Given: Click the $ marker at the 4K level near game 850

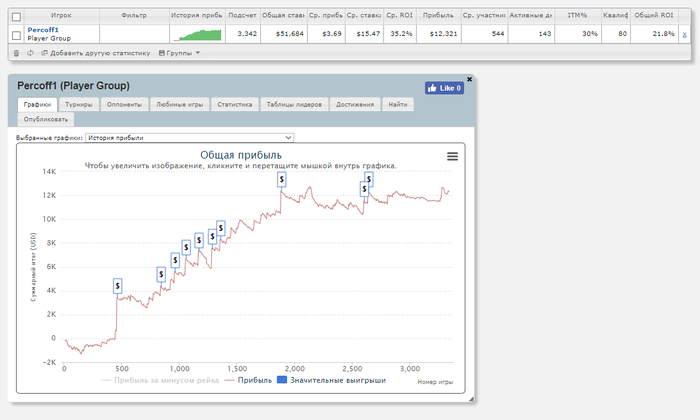Looking at the screenshot, I should point(161,274).
